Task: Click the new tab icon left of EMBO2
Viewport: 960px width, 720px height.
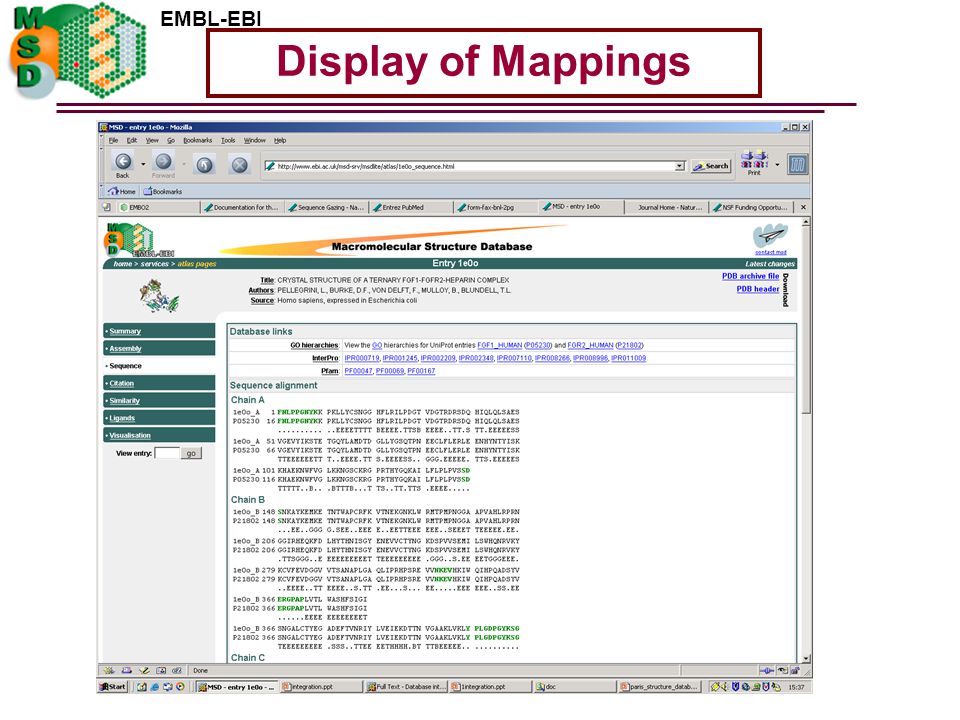Action: (x=107, y=207)
